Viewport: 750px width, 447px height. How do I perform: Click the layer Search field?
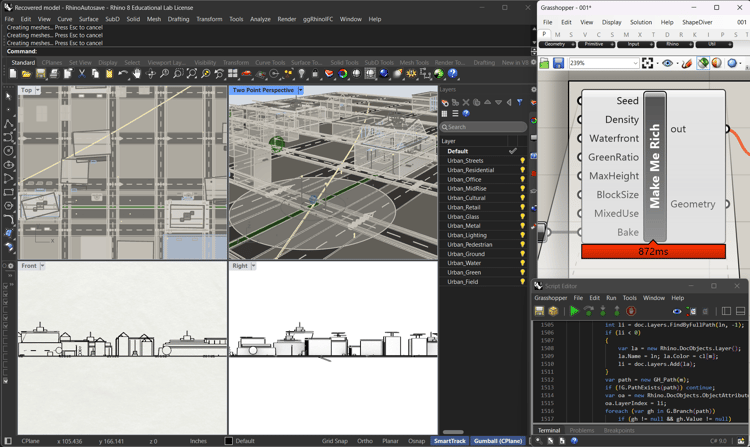click(485, 127)
